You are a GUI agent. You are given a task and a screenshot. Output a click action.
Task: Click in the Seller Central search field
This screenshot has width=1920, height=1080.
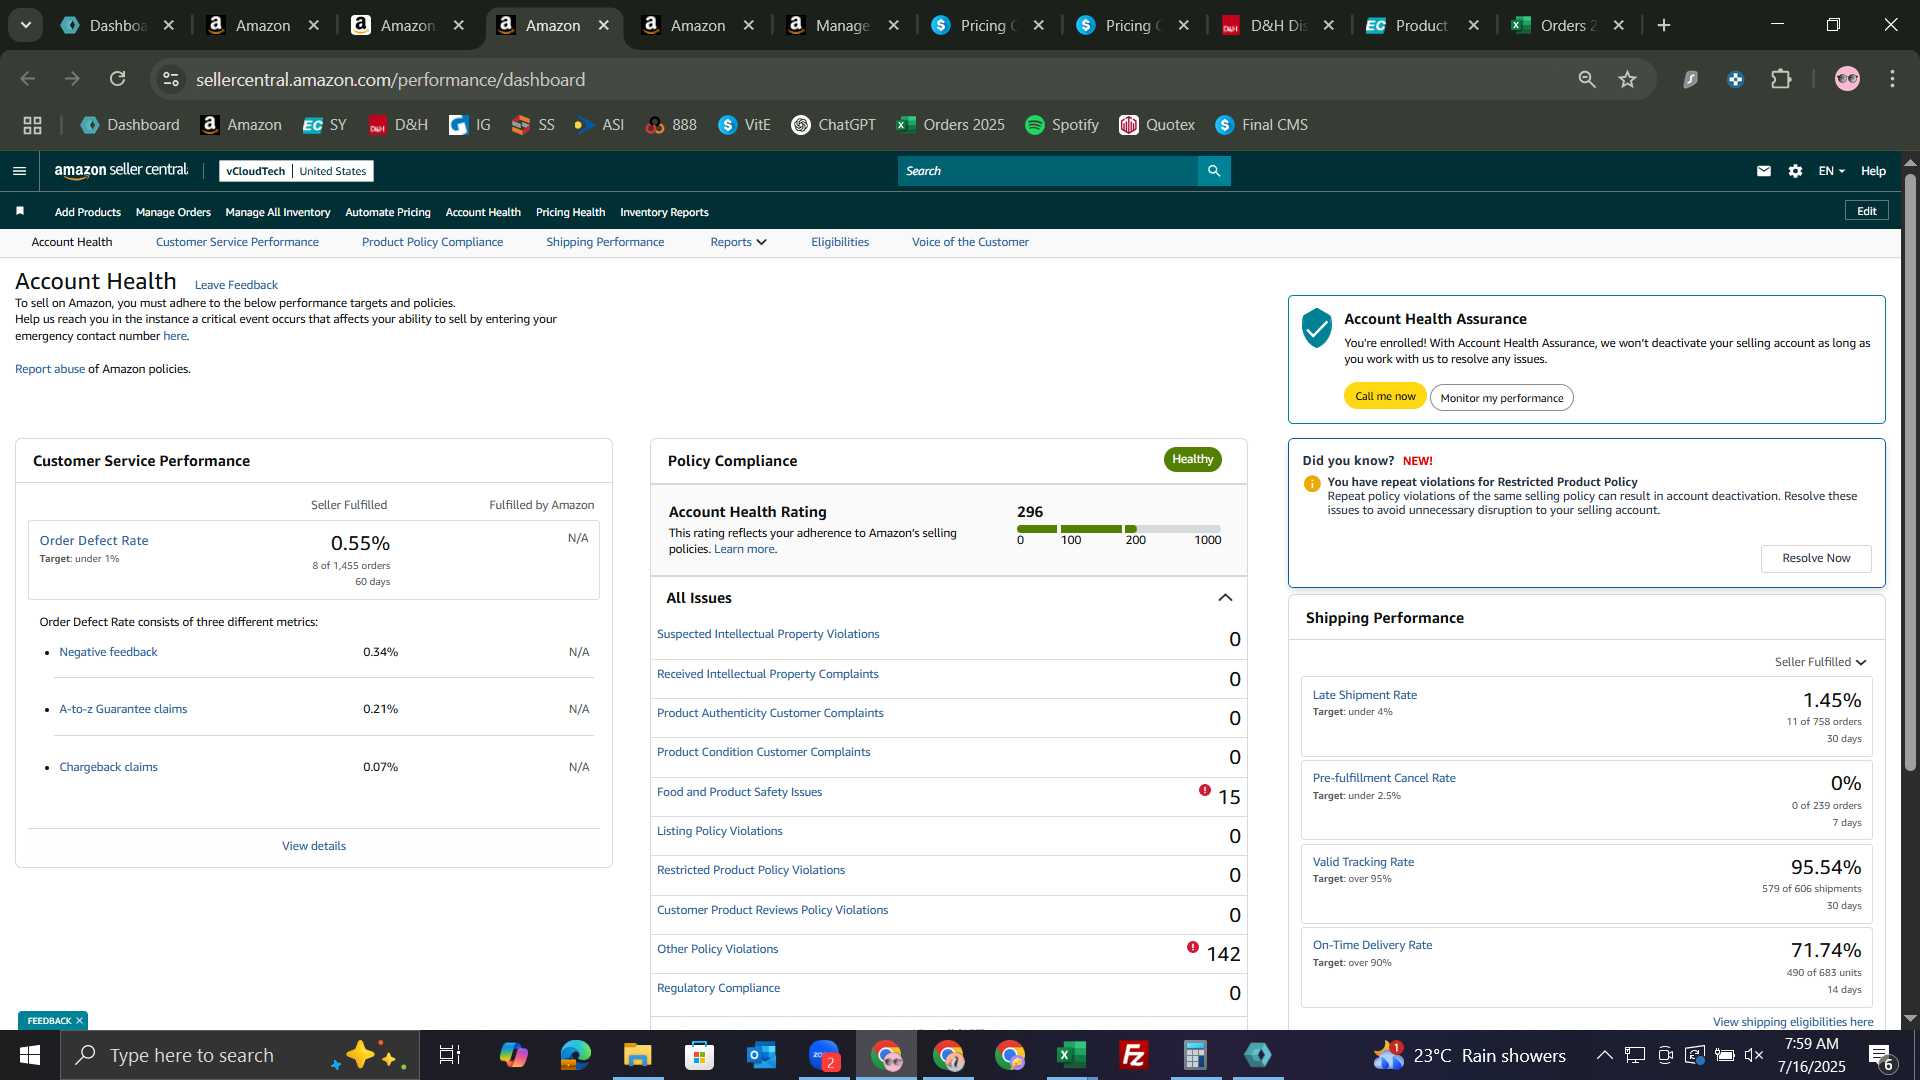click(x=1048, y=171)
